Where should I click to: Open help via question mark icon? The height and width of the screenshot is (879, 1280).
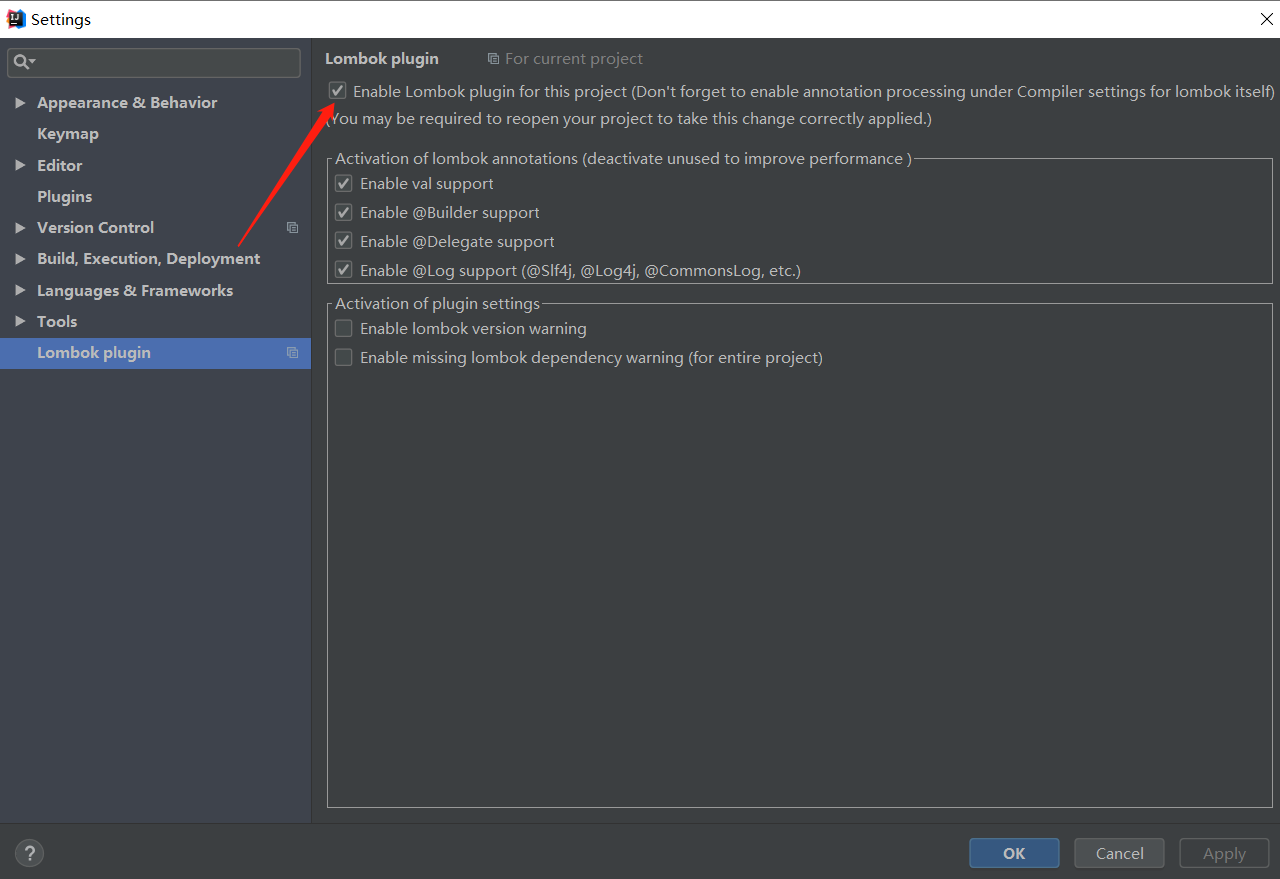click(30, 853)
